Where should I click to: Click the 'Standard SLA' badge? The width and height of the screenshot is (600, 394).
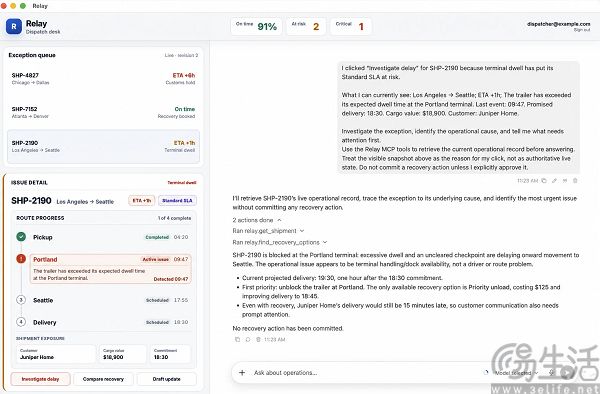[x=177, y=200]
